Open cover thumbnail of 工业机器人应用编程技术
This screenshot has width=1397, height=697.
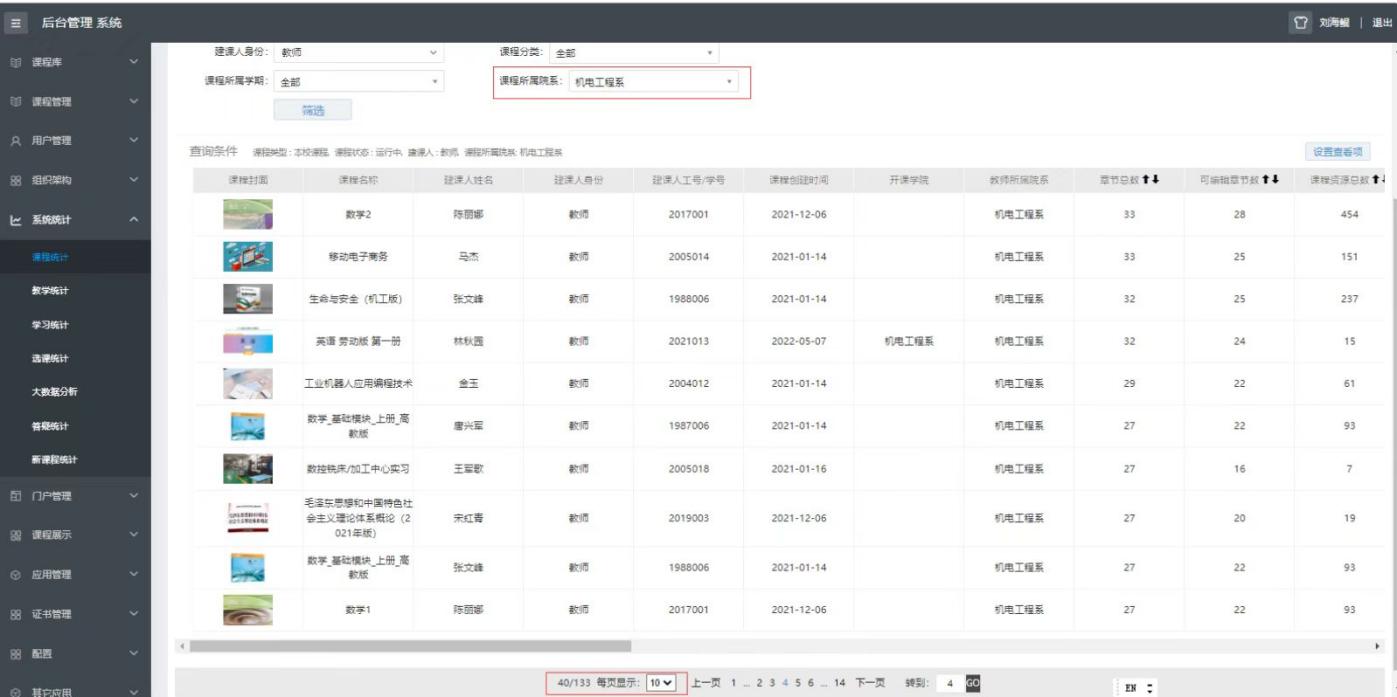pos(248,383)
